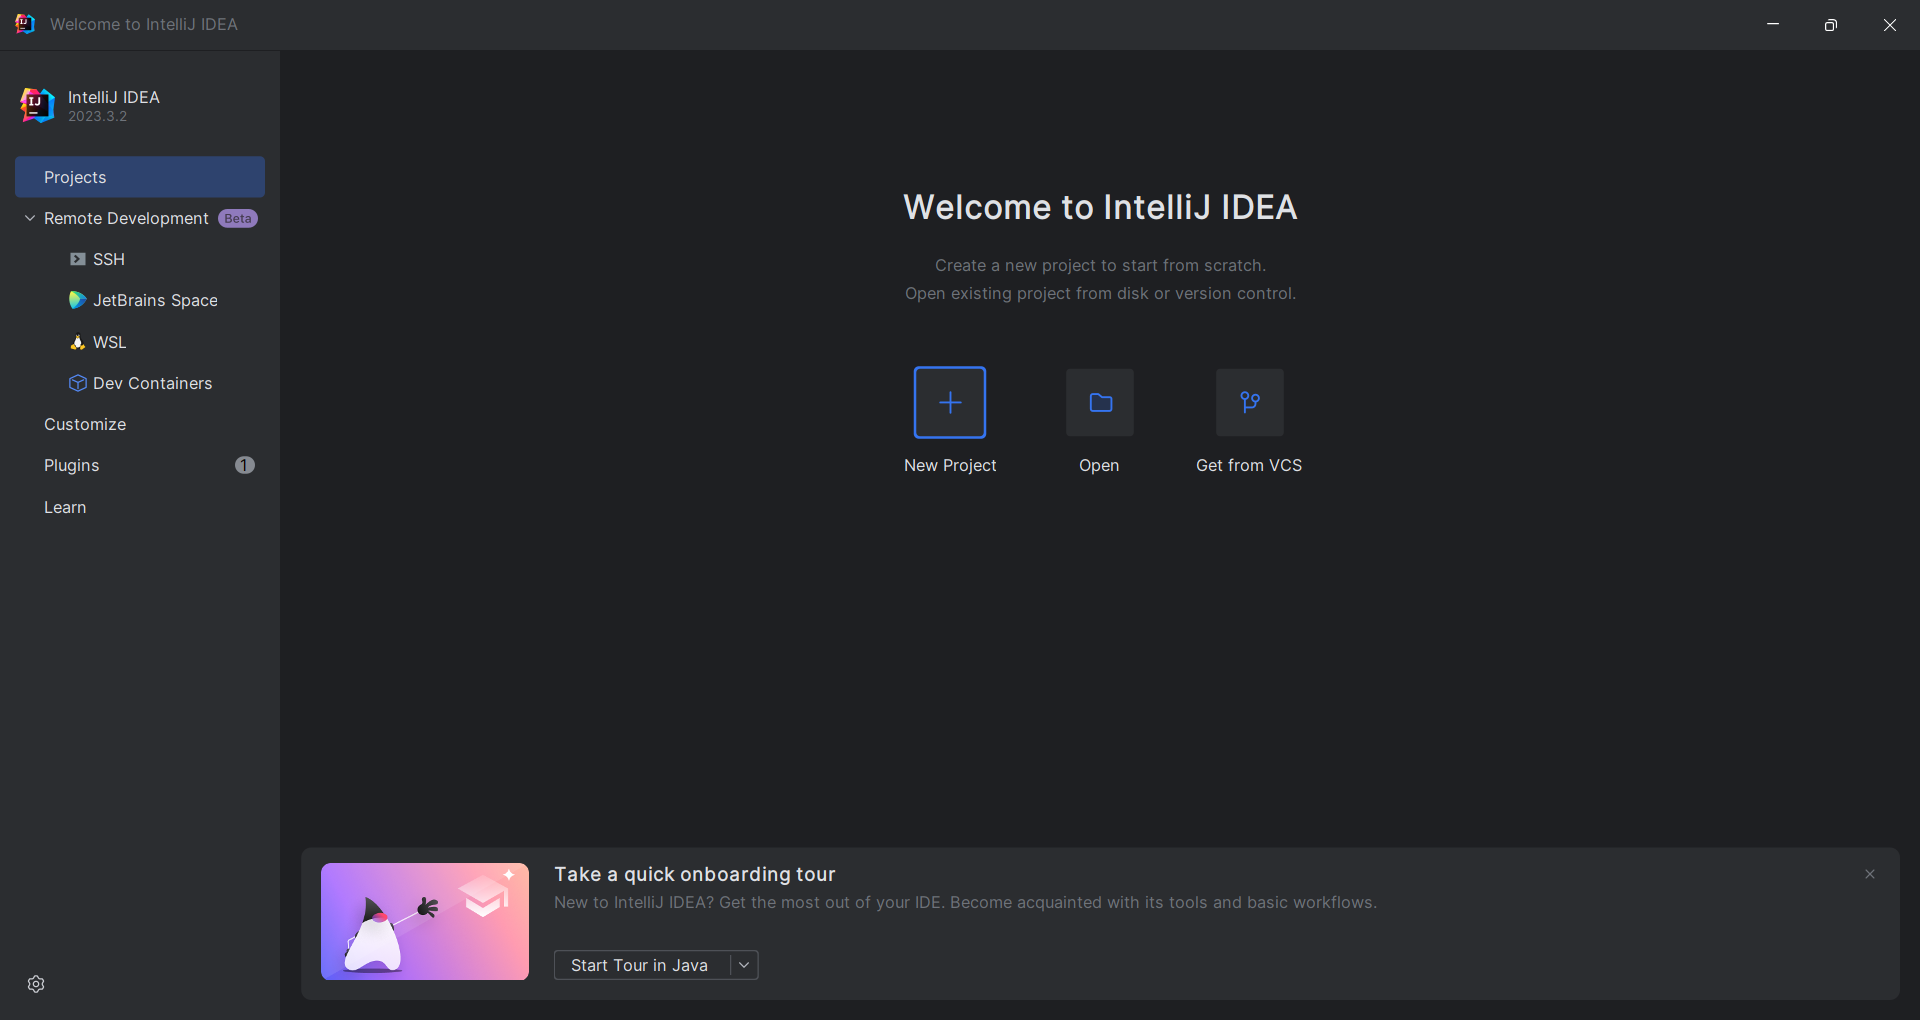Click the Take a quick onboarding tour heading

[695, 874]
